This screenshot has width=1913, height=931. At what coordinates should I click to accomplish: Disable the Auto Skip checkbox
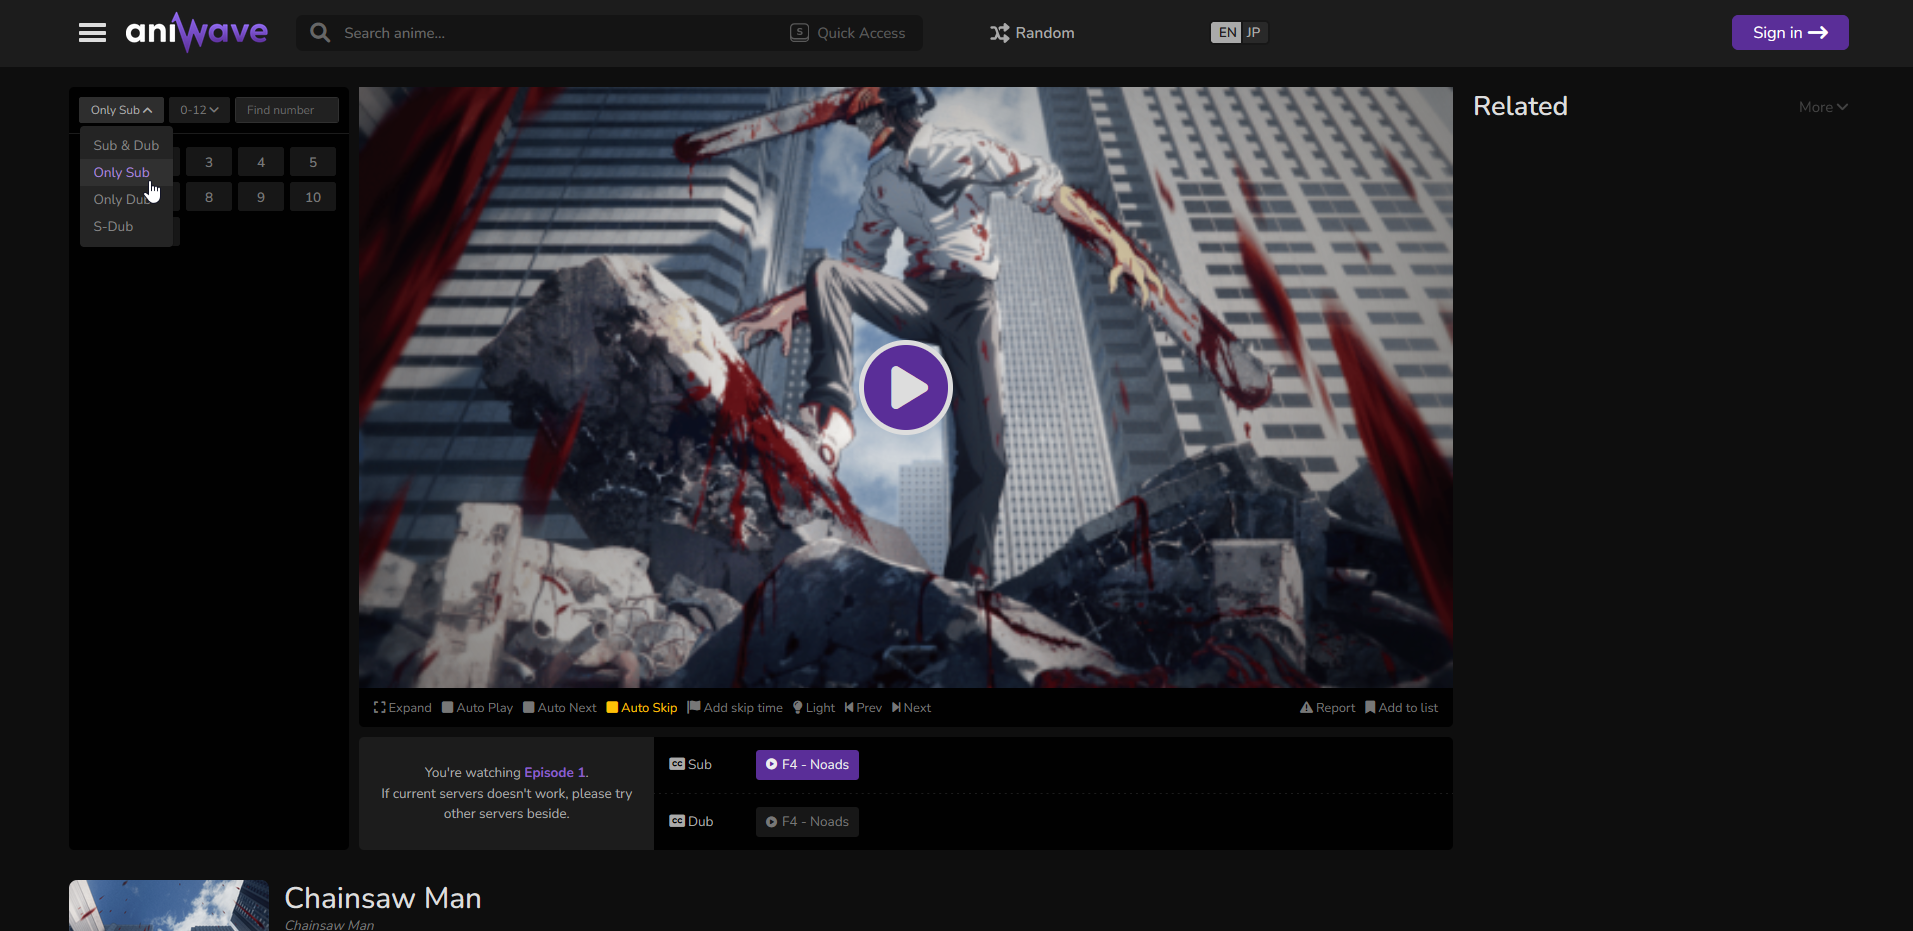(612, 708)
